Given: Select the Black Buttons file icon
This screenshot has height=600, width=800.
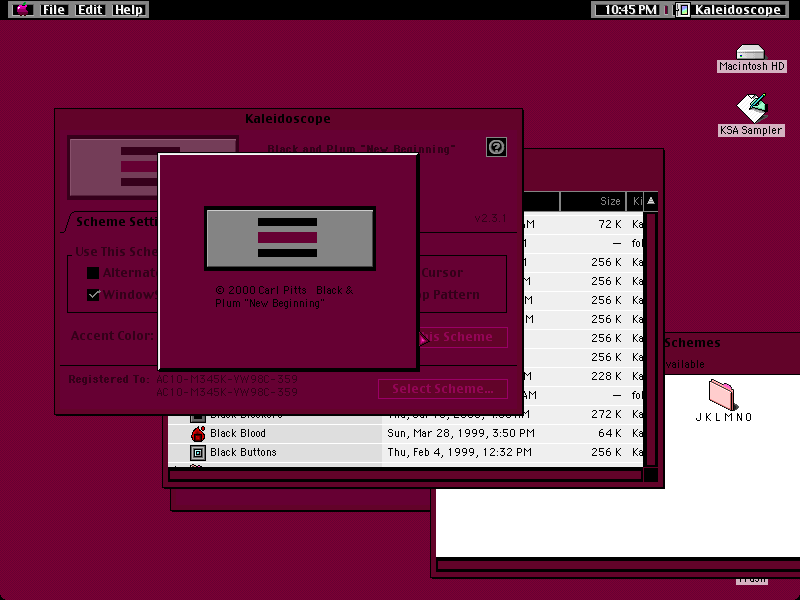Looking at the screenshot, I should 197,452.
